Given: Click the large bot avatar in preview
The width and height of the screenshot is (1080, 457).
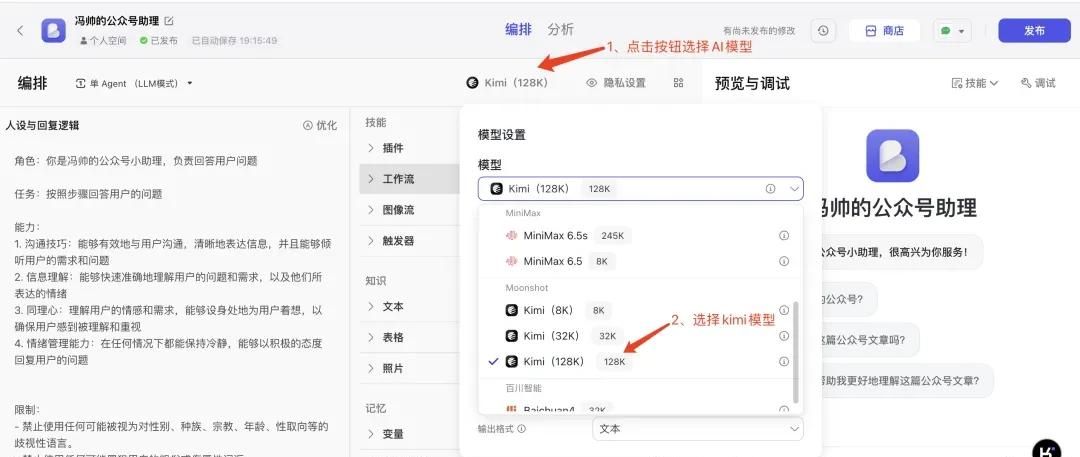Looking at the screenshot, I should click(x=893, y=156).
